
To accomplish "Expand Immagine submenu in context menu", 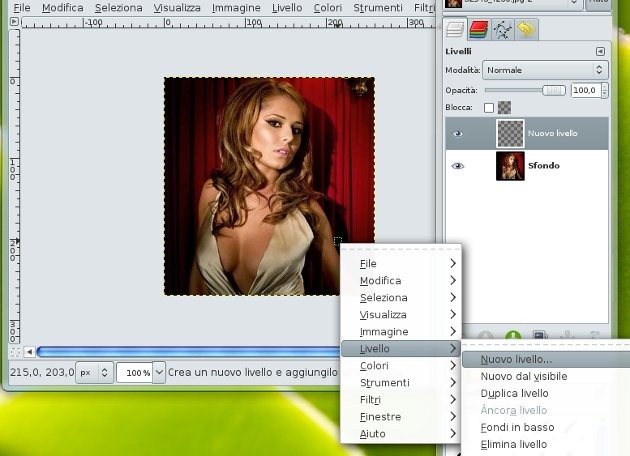I will (x=401, y=332).
